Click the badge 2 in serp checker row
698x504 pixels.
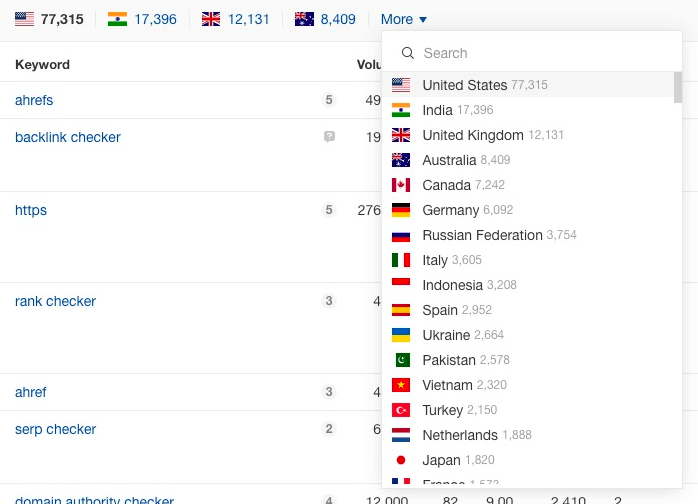(x=329, y=429)
